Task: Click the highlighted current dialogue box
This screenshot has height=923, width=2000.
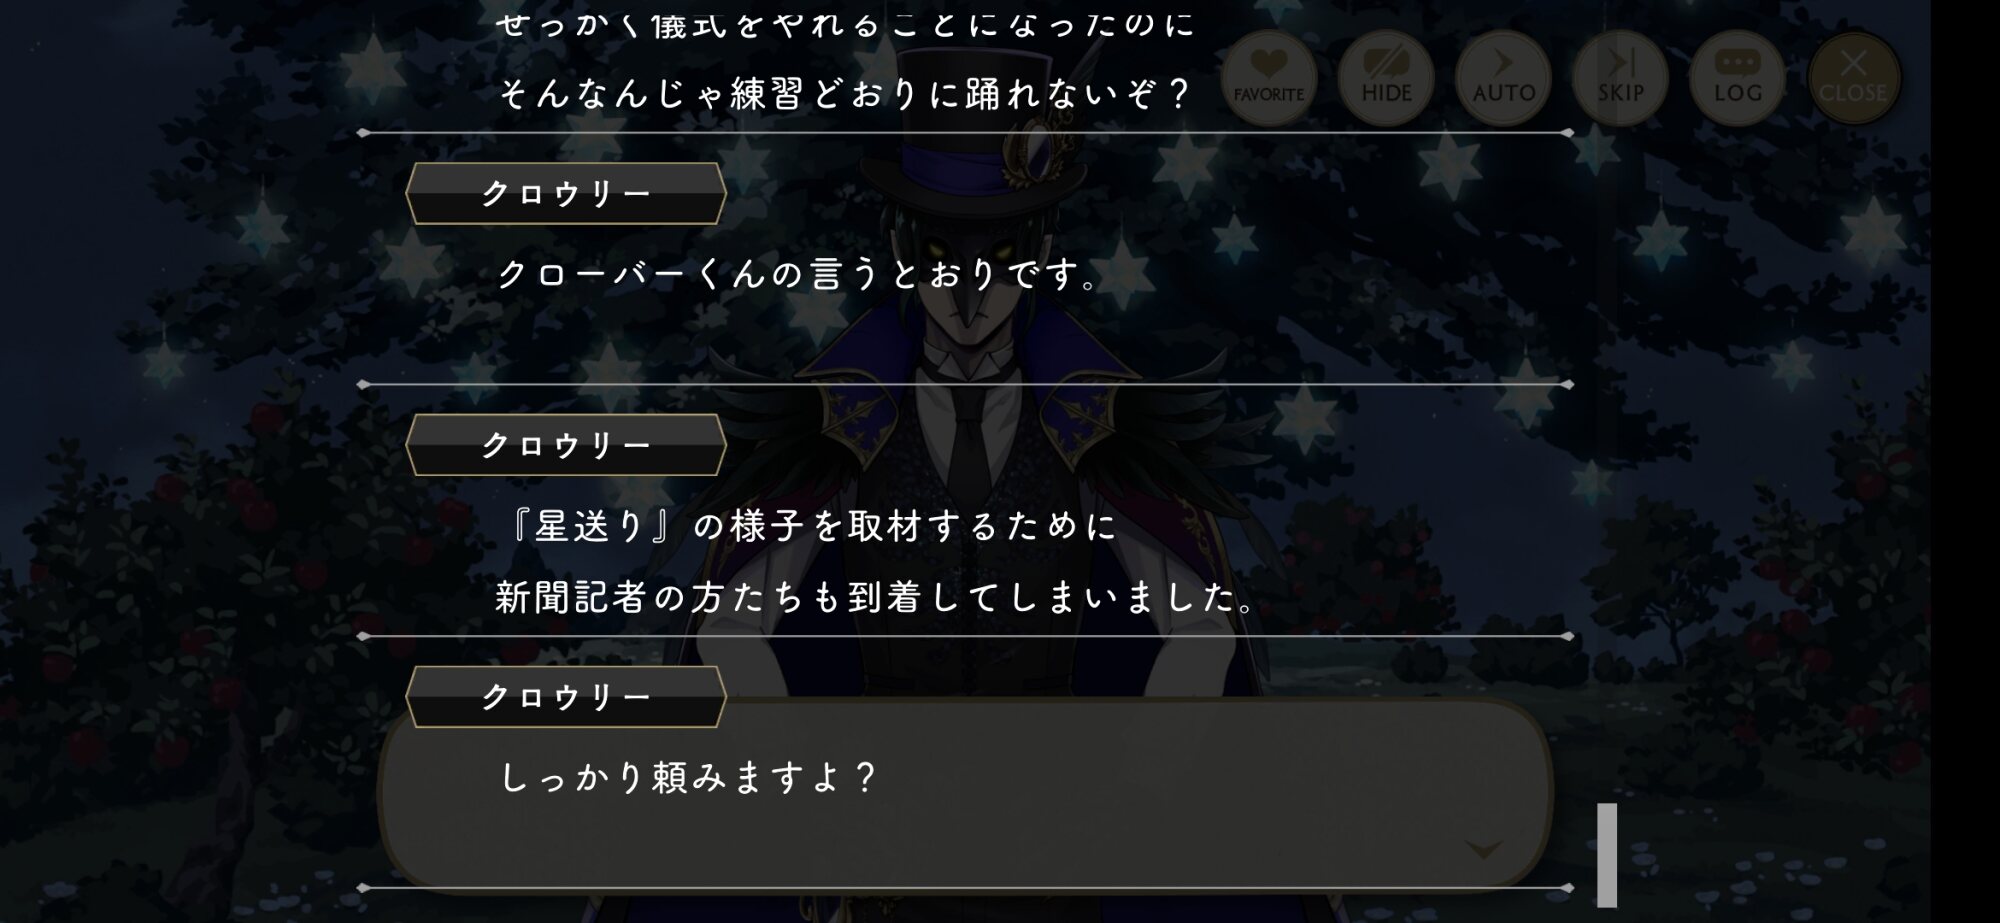Action: point(965,795)
